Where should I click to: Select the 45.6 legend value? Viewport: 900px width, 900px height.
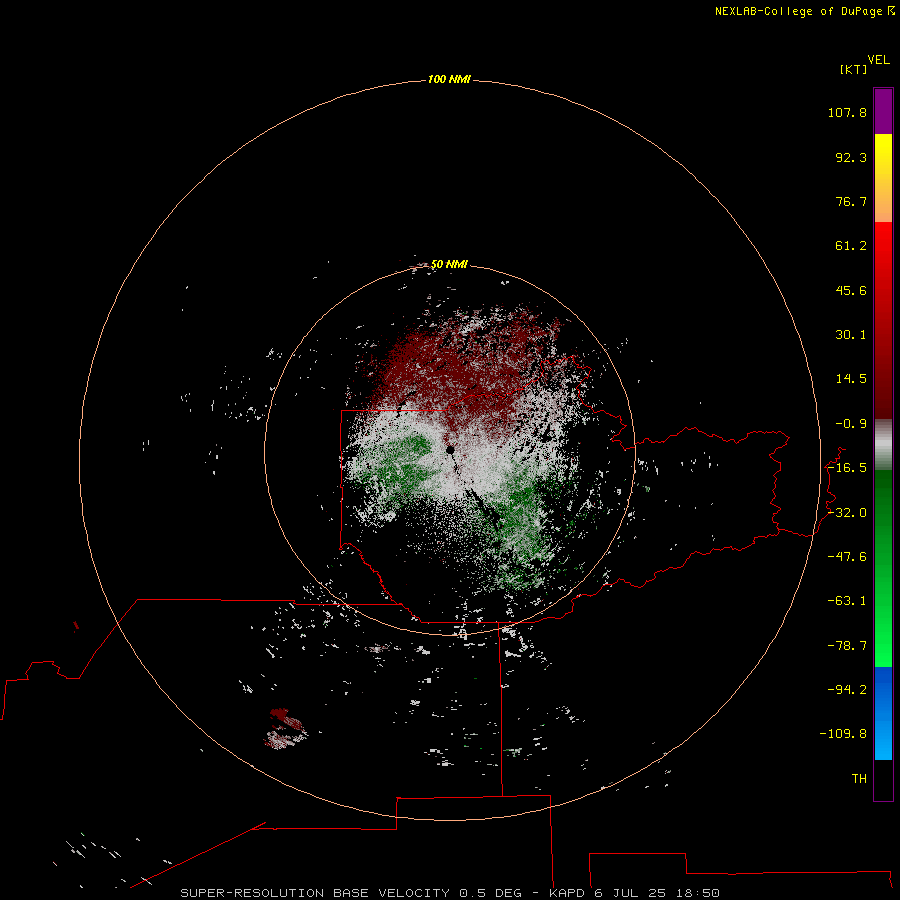click(x=851, y=290)
